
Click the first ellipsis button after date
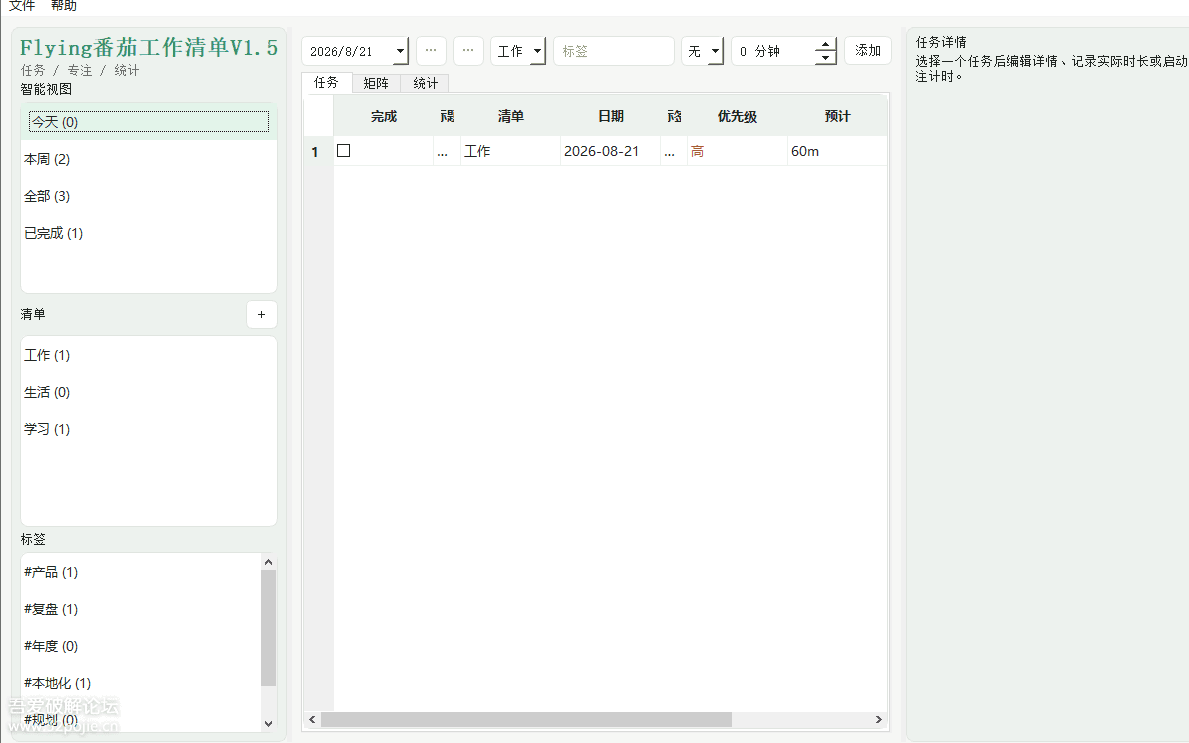point(431,51)
